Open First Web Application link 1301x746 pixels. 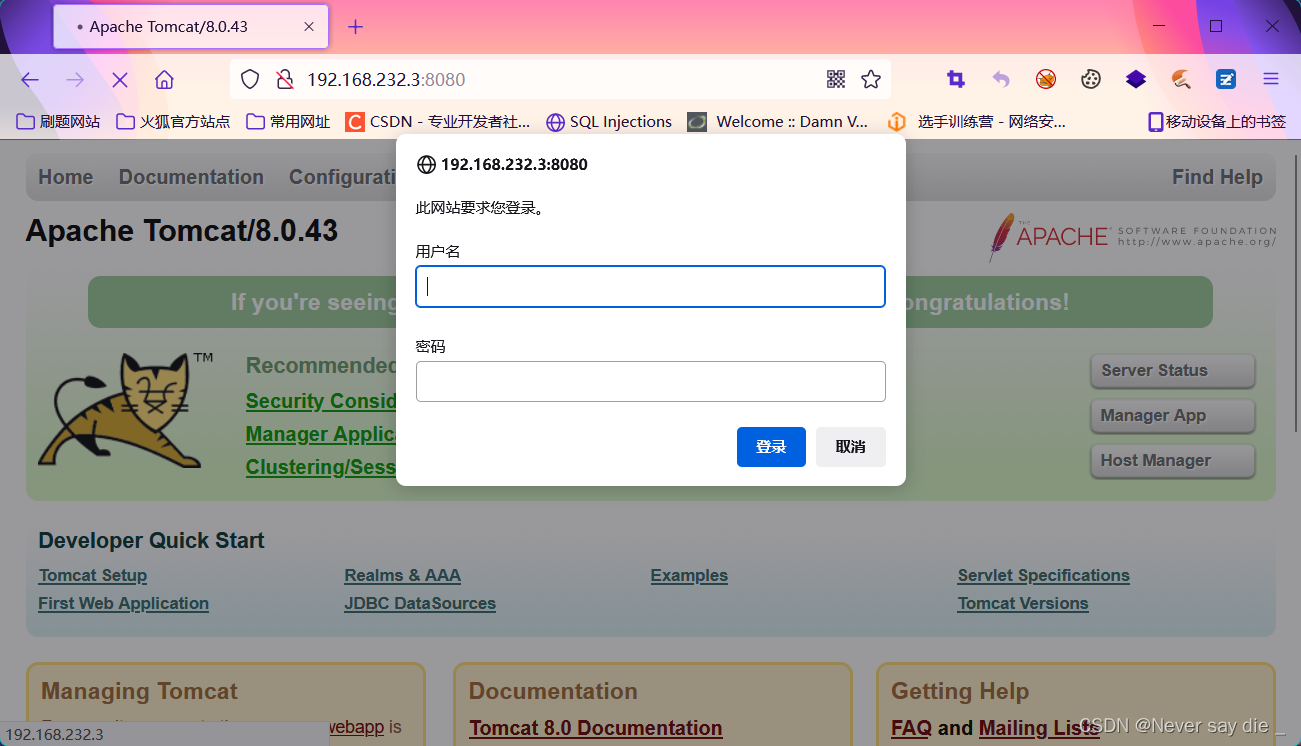click(x=123, y=603)
